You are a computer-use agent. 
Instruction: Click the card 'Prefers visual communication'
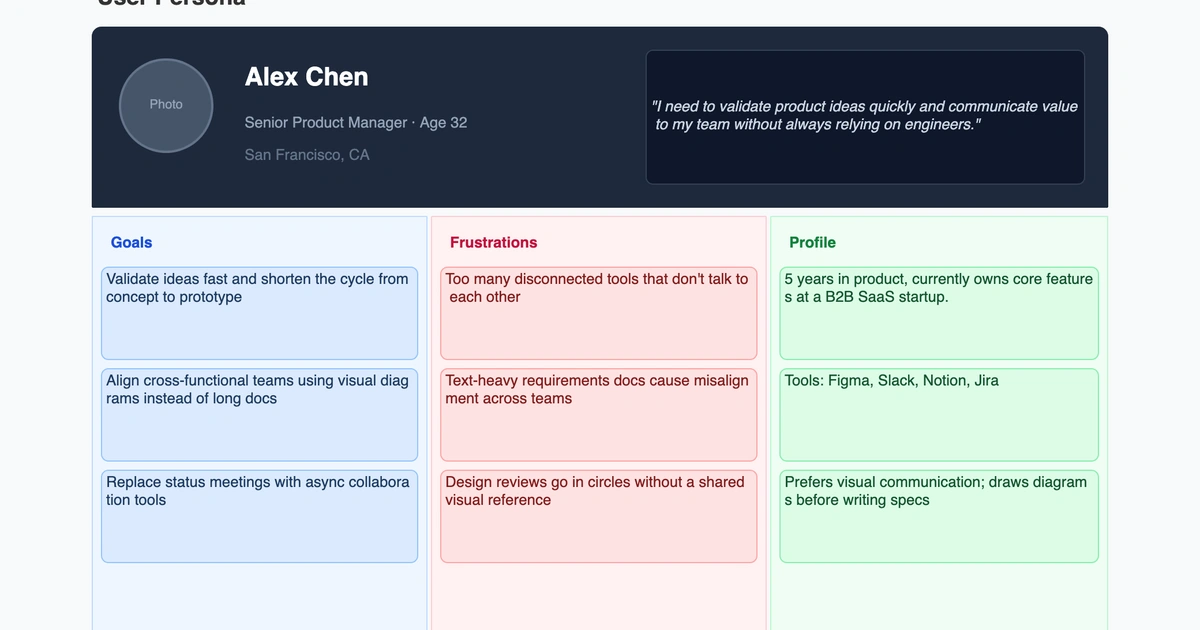pos(939,516)
